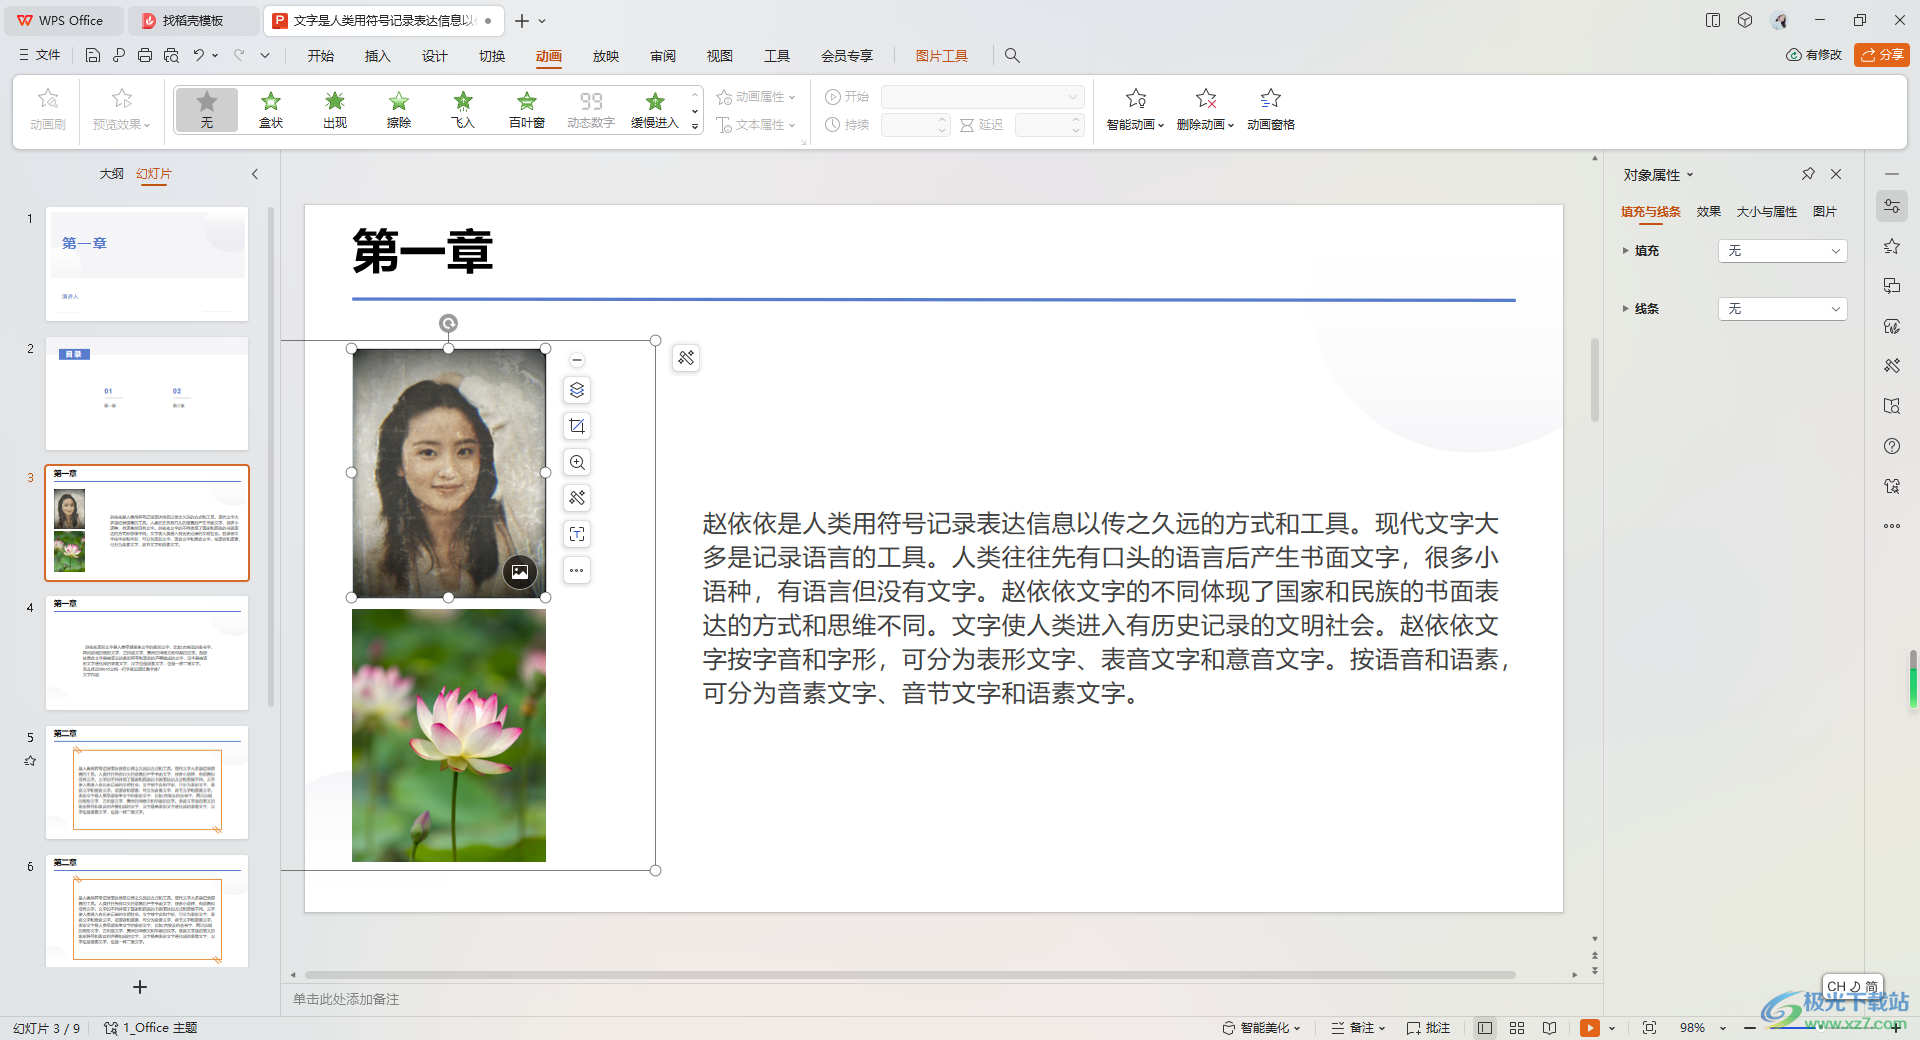1920x1040 pixels.
Task: Expand the animation gallery more arrow
Action: [x=695, y=127]
